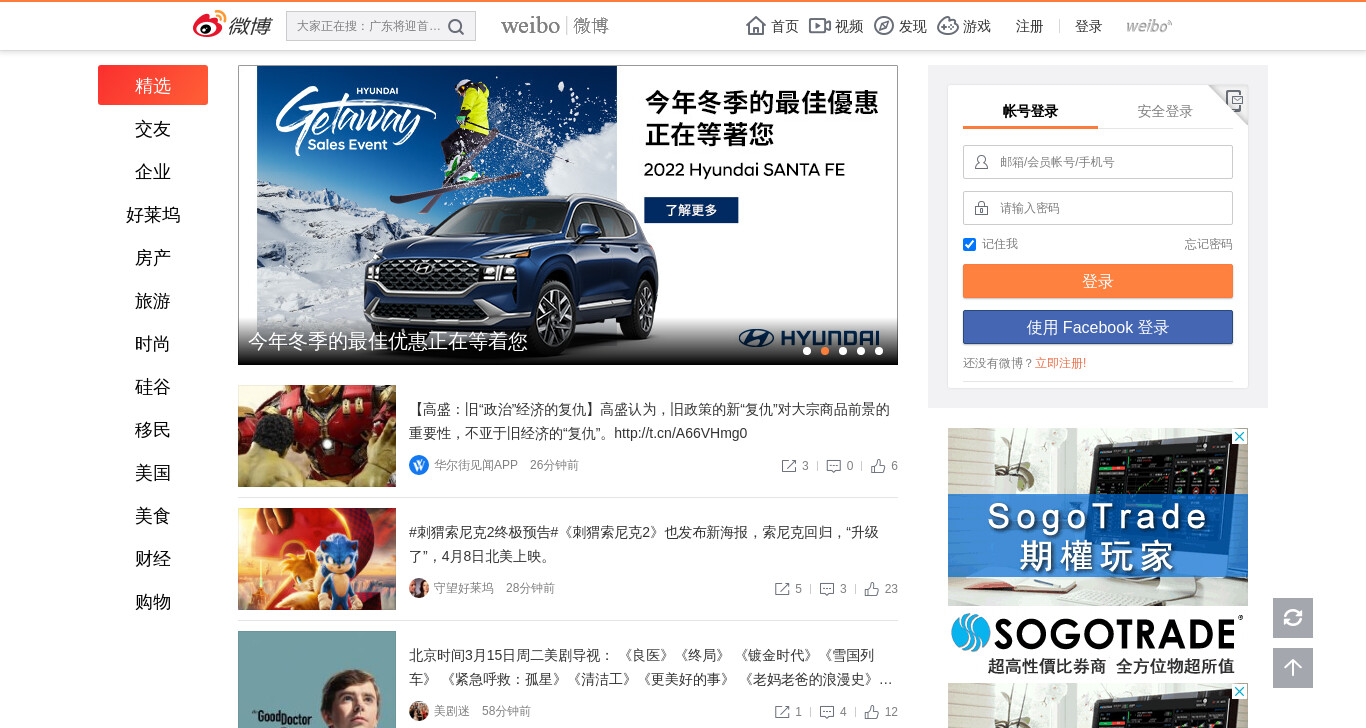Click share icon on 高盛 post
Image resolution: width=1366 pixels, height=728 pixels.
[x=788, y=466]
